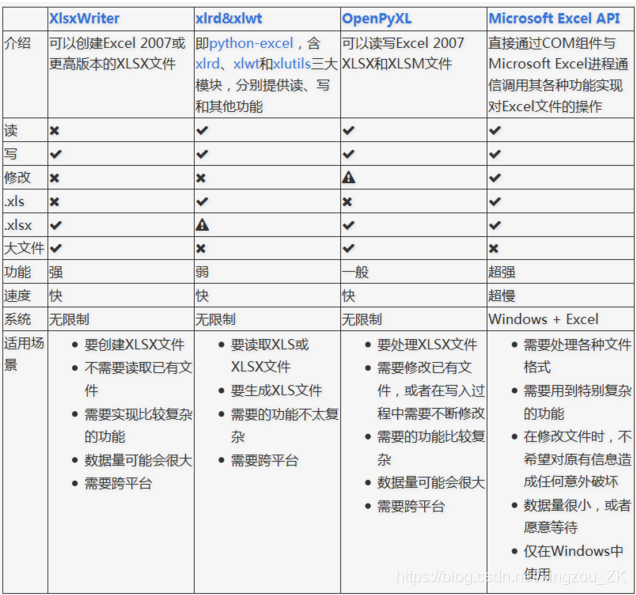Click the checkmark in xlrd&xlwt .xls row
636x595 pixels.
coord(202,202)
